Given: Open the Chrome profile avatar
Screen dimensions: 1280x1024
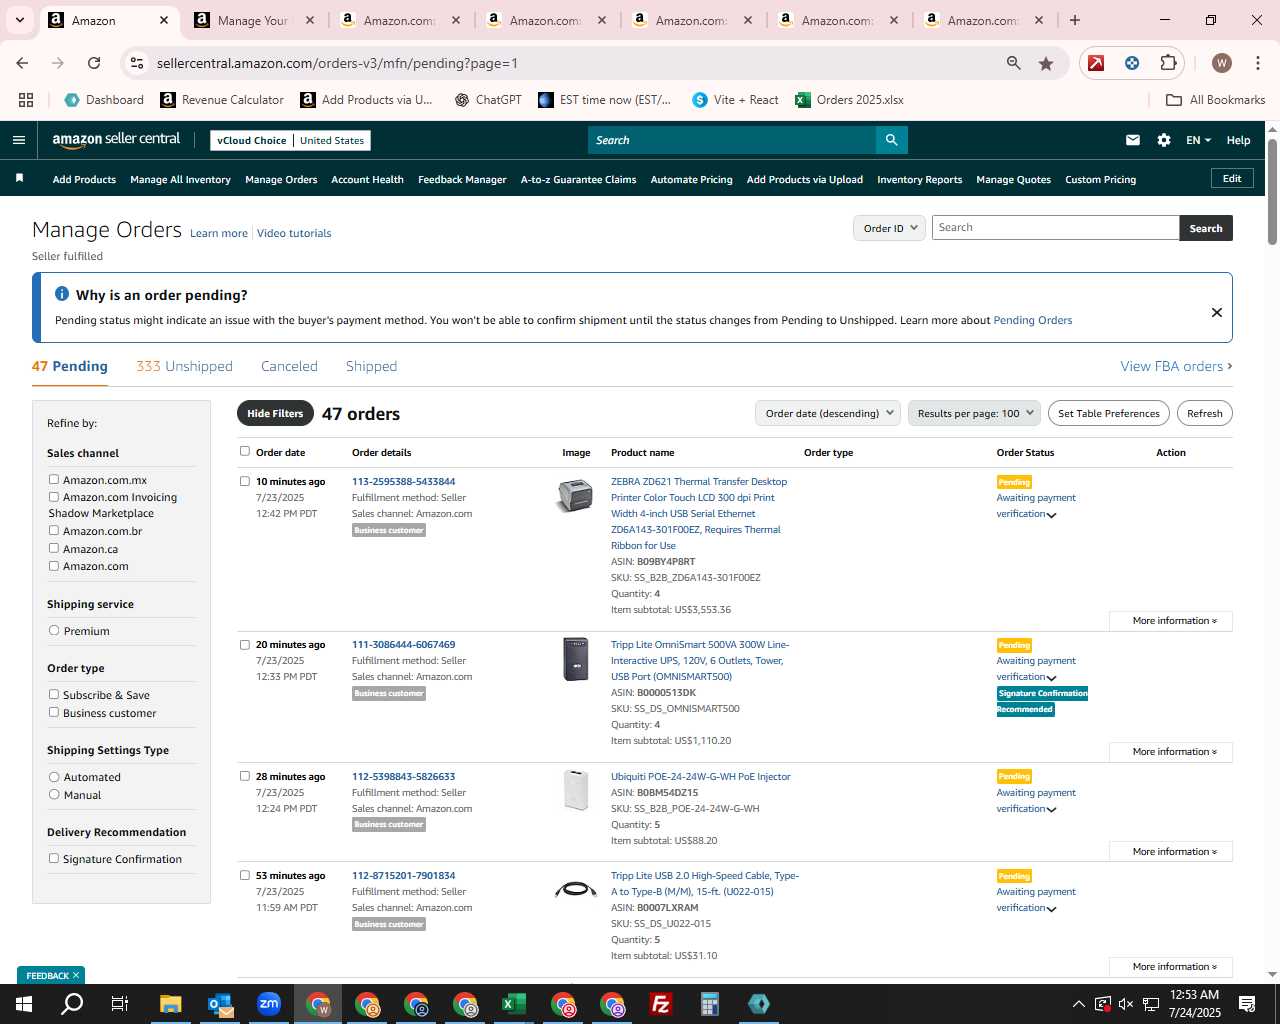Looking at the screenshot, I should pyautogui.click(x=1221, y=63).
